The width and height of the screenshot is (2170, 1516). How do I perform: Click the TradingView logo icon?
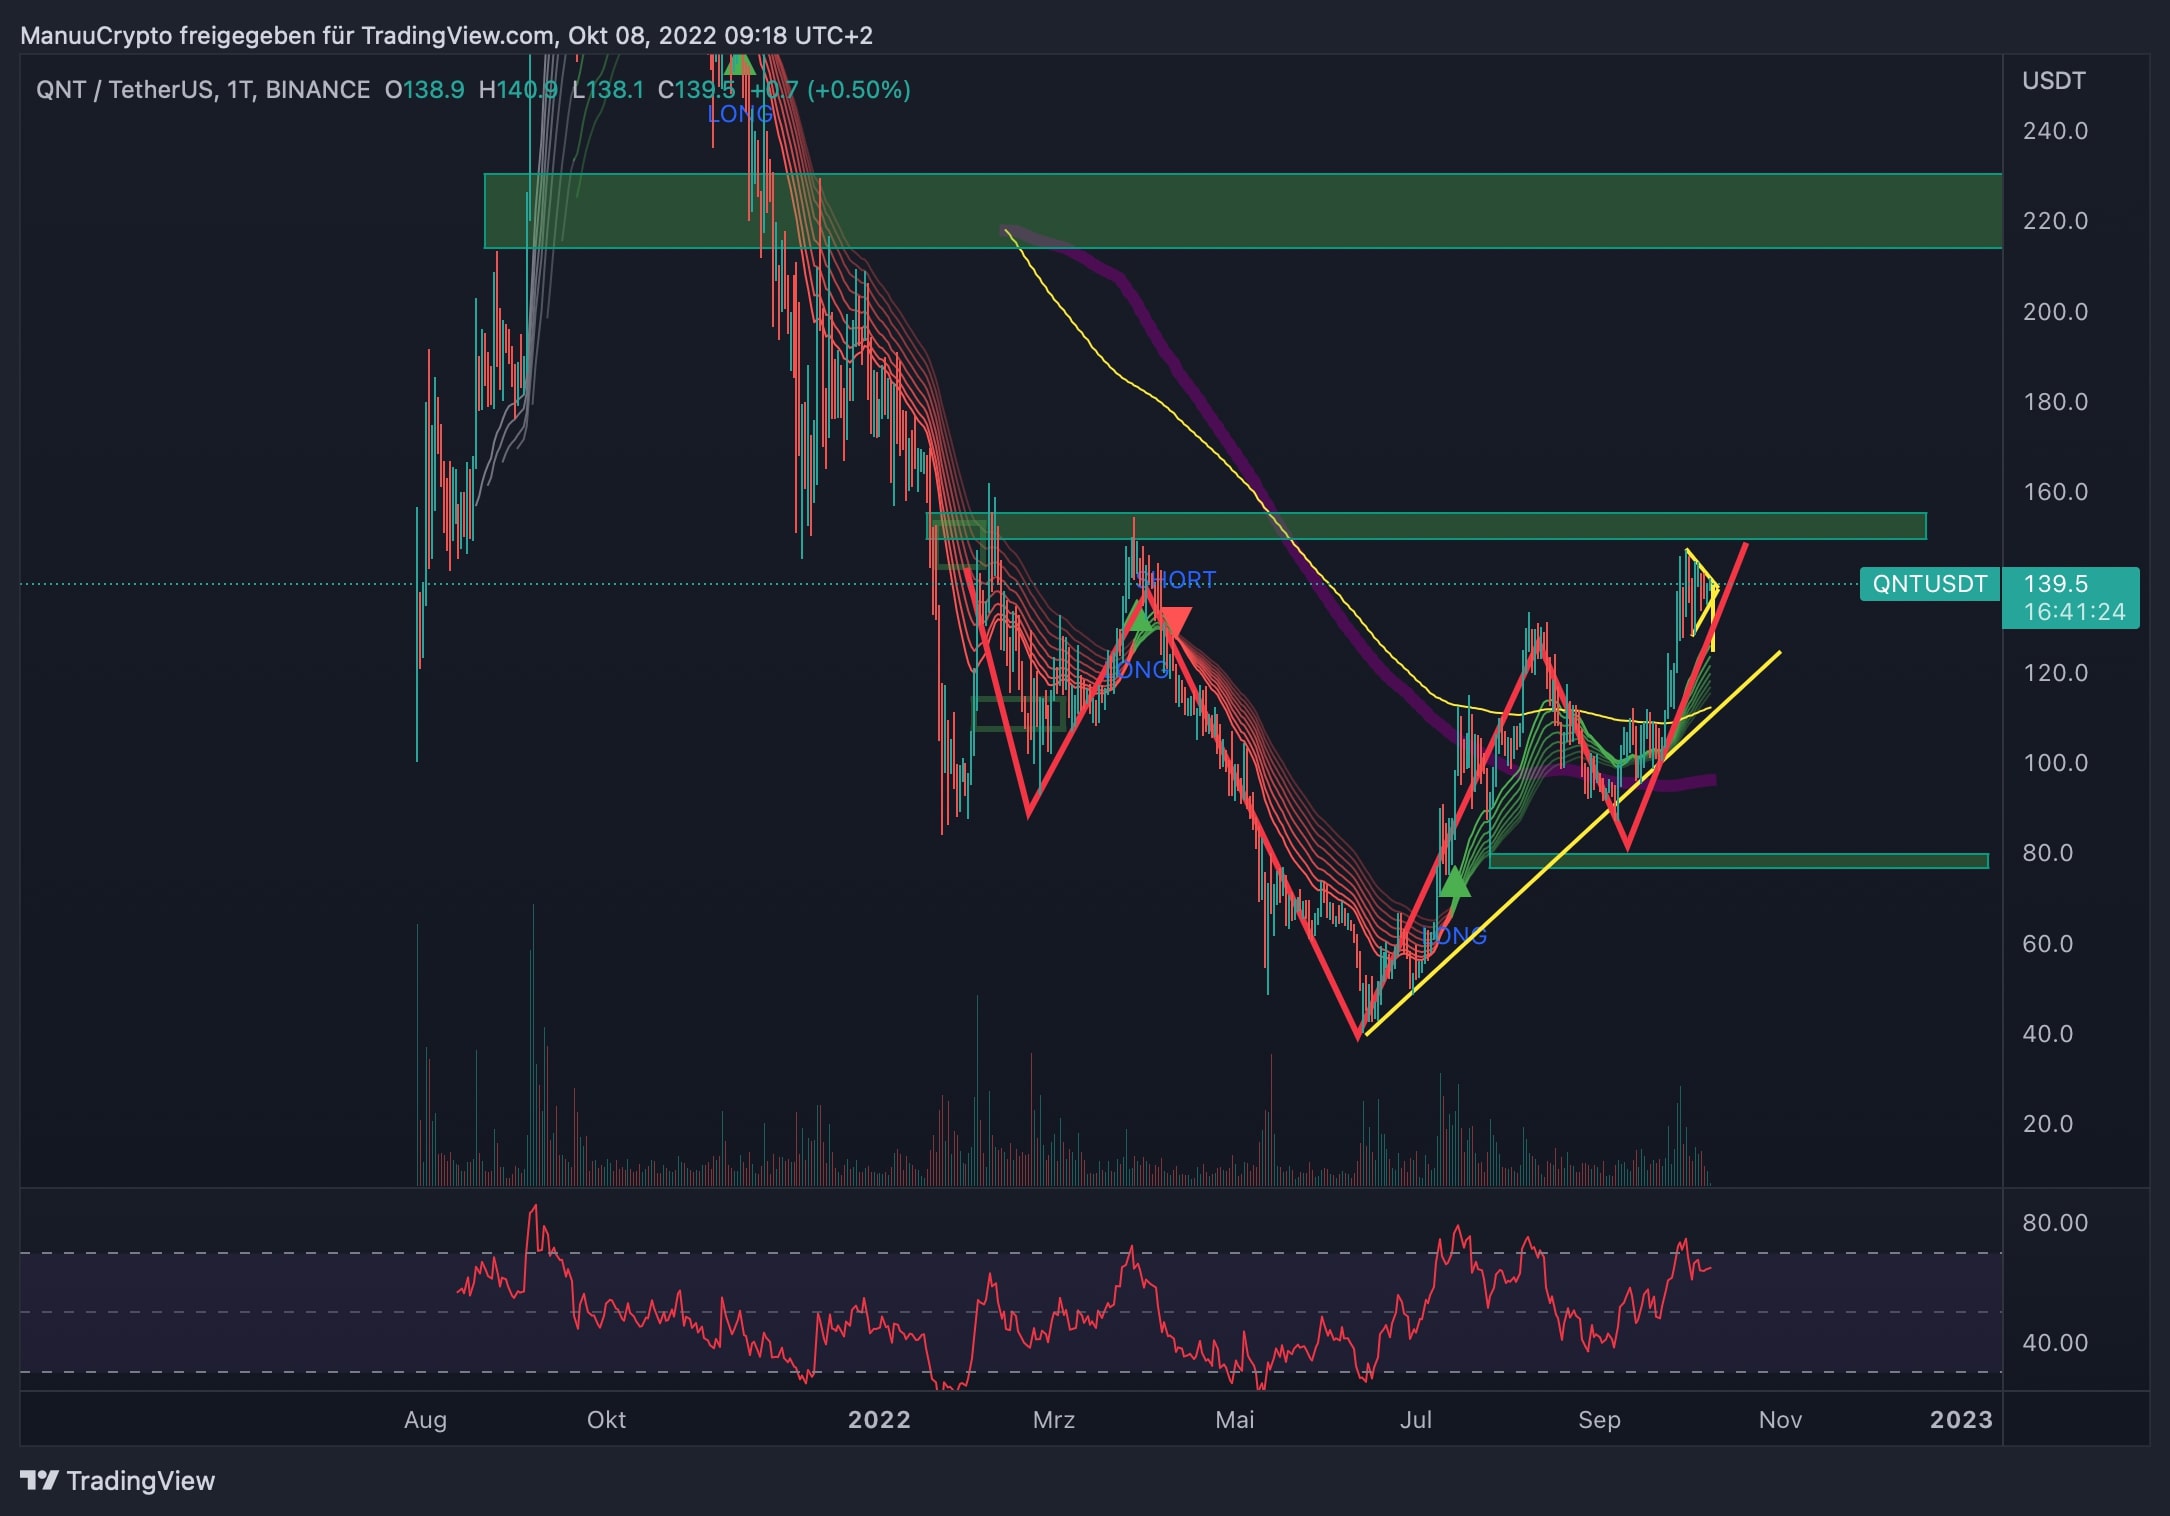[x=39, y=1480]
